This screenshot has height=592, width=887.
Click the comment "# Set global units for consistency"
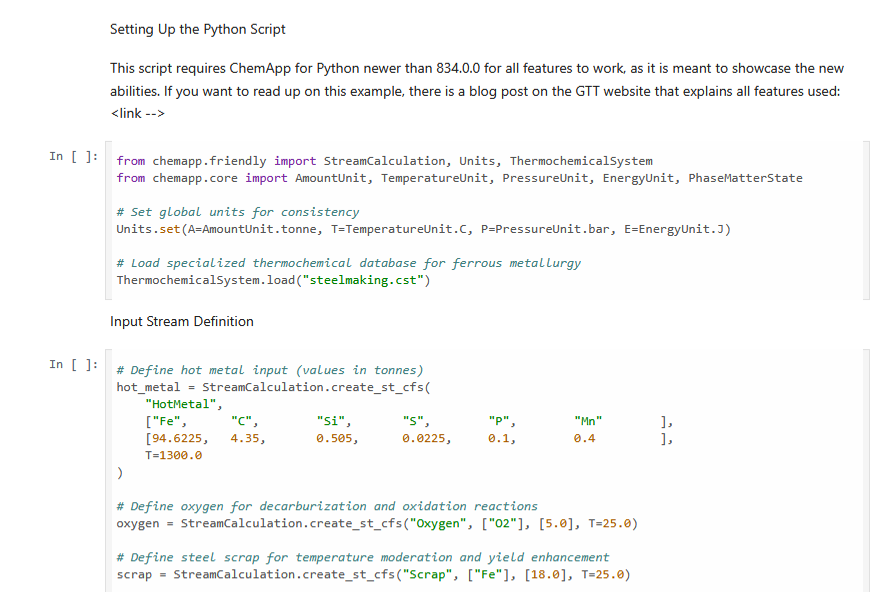point(238,212)
